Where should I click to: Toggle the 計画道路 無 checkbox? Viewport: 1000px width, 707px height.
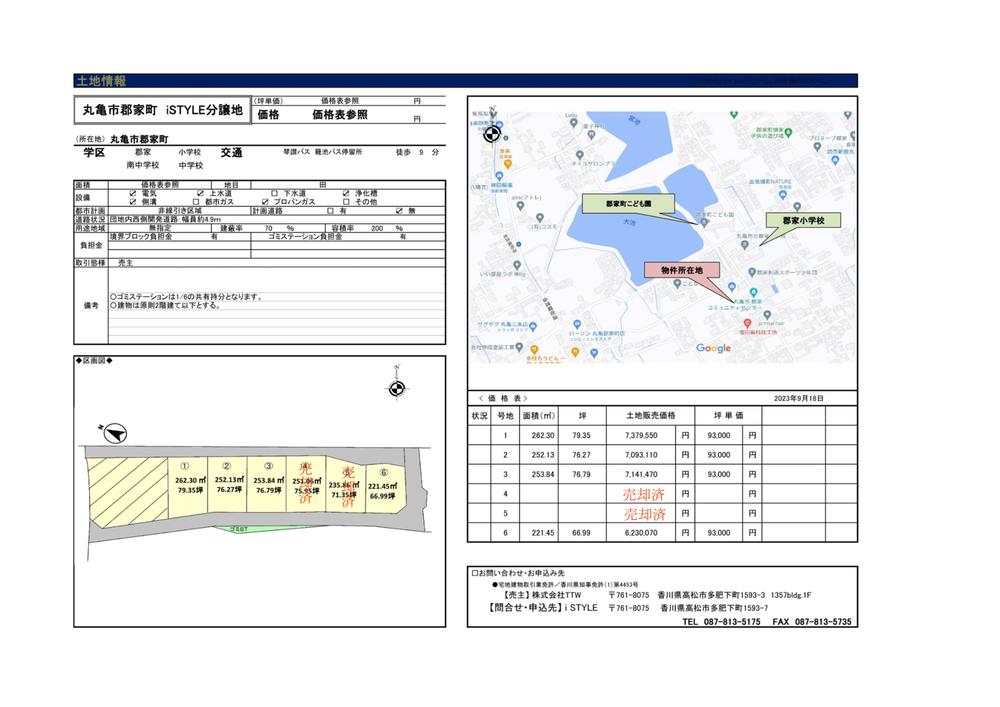pyautogui.click(x=399, y=210)
